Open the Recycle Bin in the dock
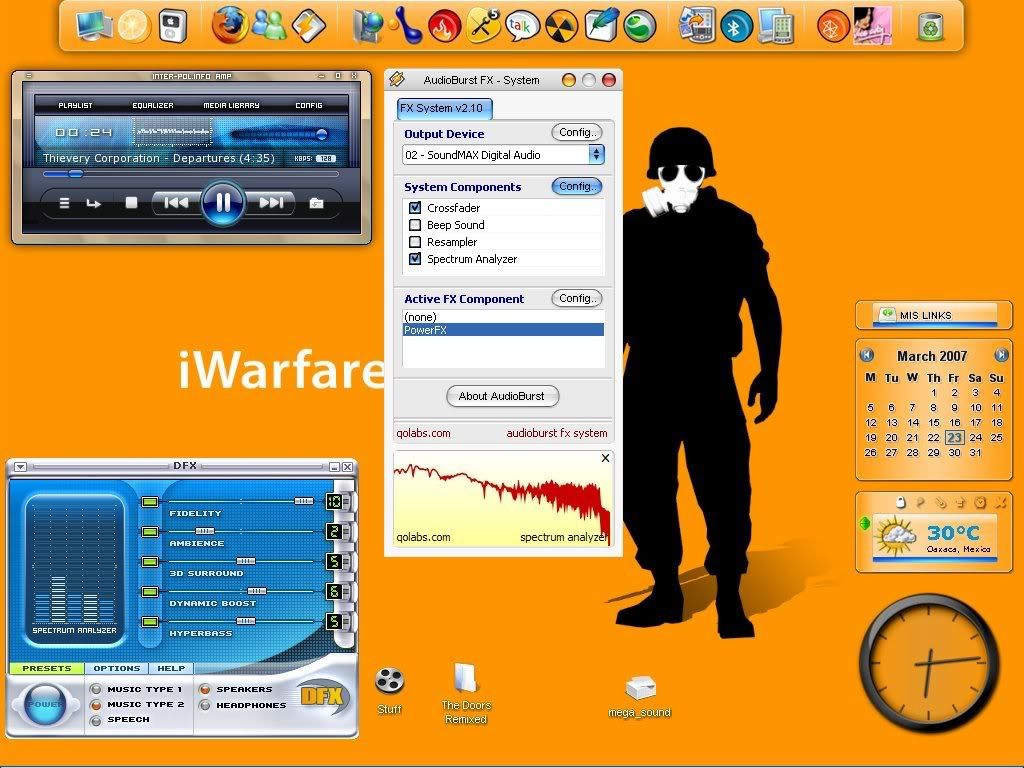Viewport: 1024px width, 768px height. pyautogui.click(x=930, y=27)
